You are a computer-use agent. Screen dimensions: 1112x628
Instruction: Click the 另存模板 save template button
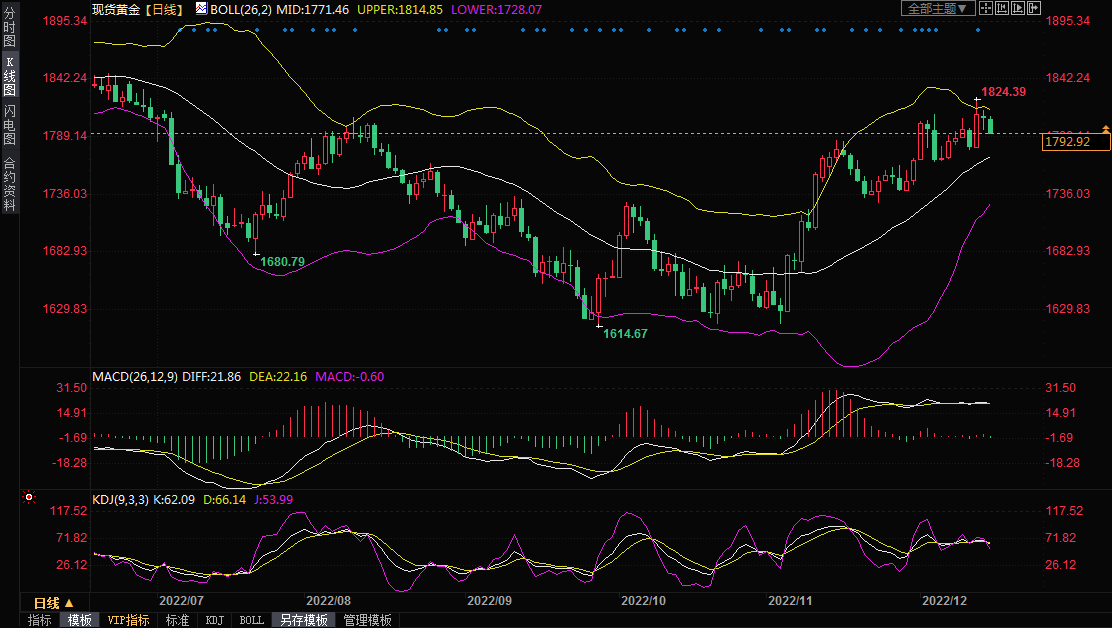[303, 620]
